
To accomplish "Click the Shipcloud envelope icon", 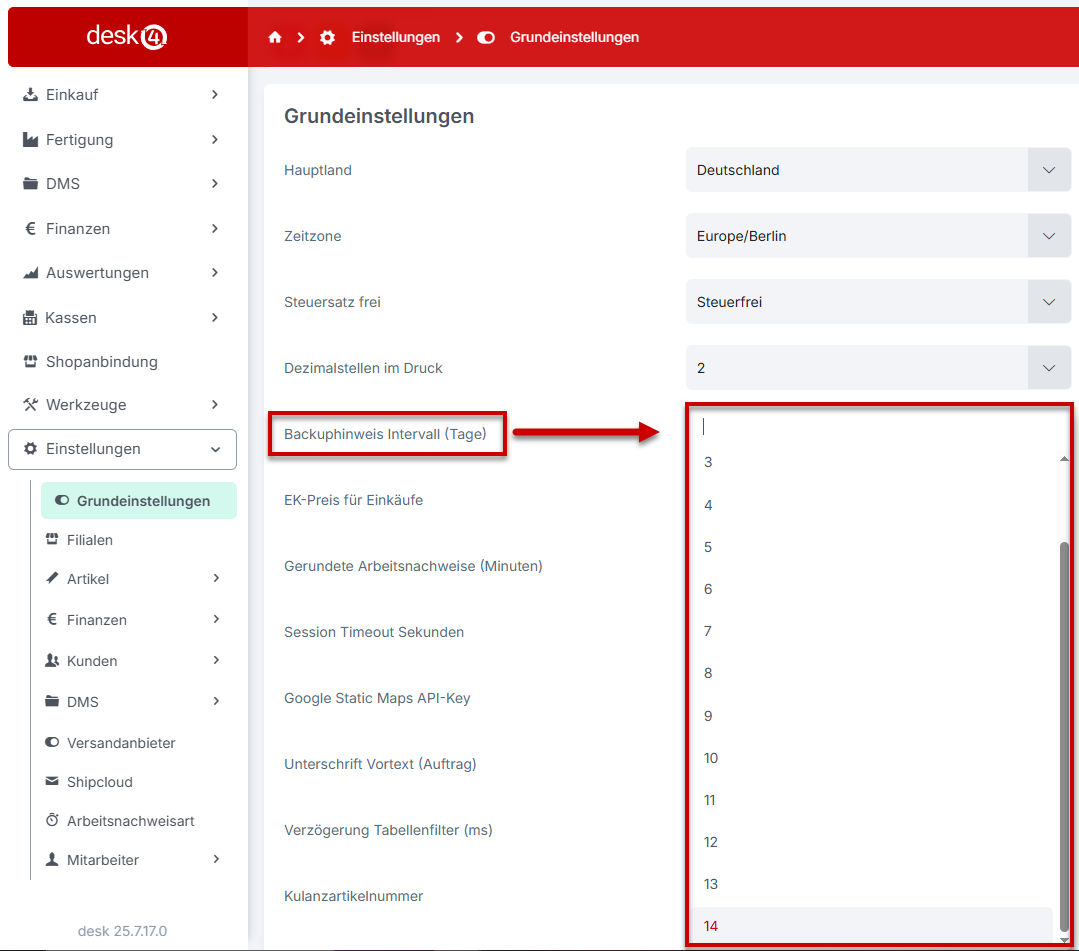I will tap(53, 782).
